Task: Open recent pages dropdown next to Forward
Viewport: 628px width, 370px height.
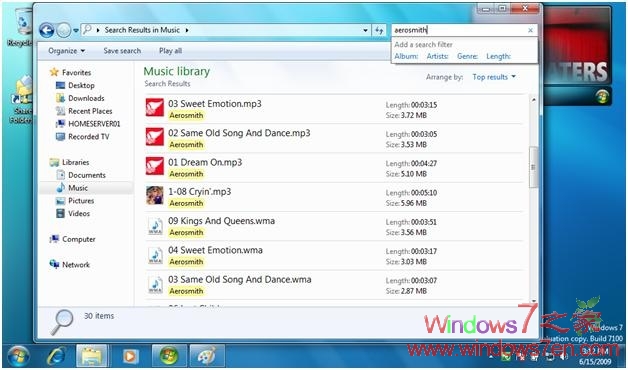Action: coord(76,30)
